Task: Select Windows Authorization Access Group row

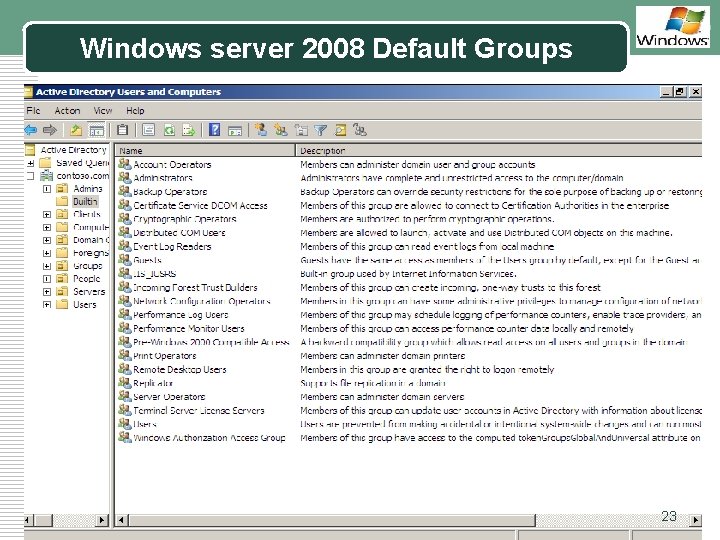Action: [409, 438]
